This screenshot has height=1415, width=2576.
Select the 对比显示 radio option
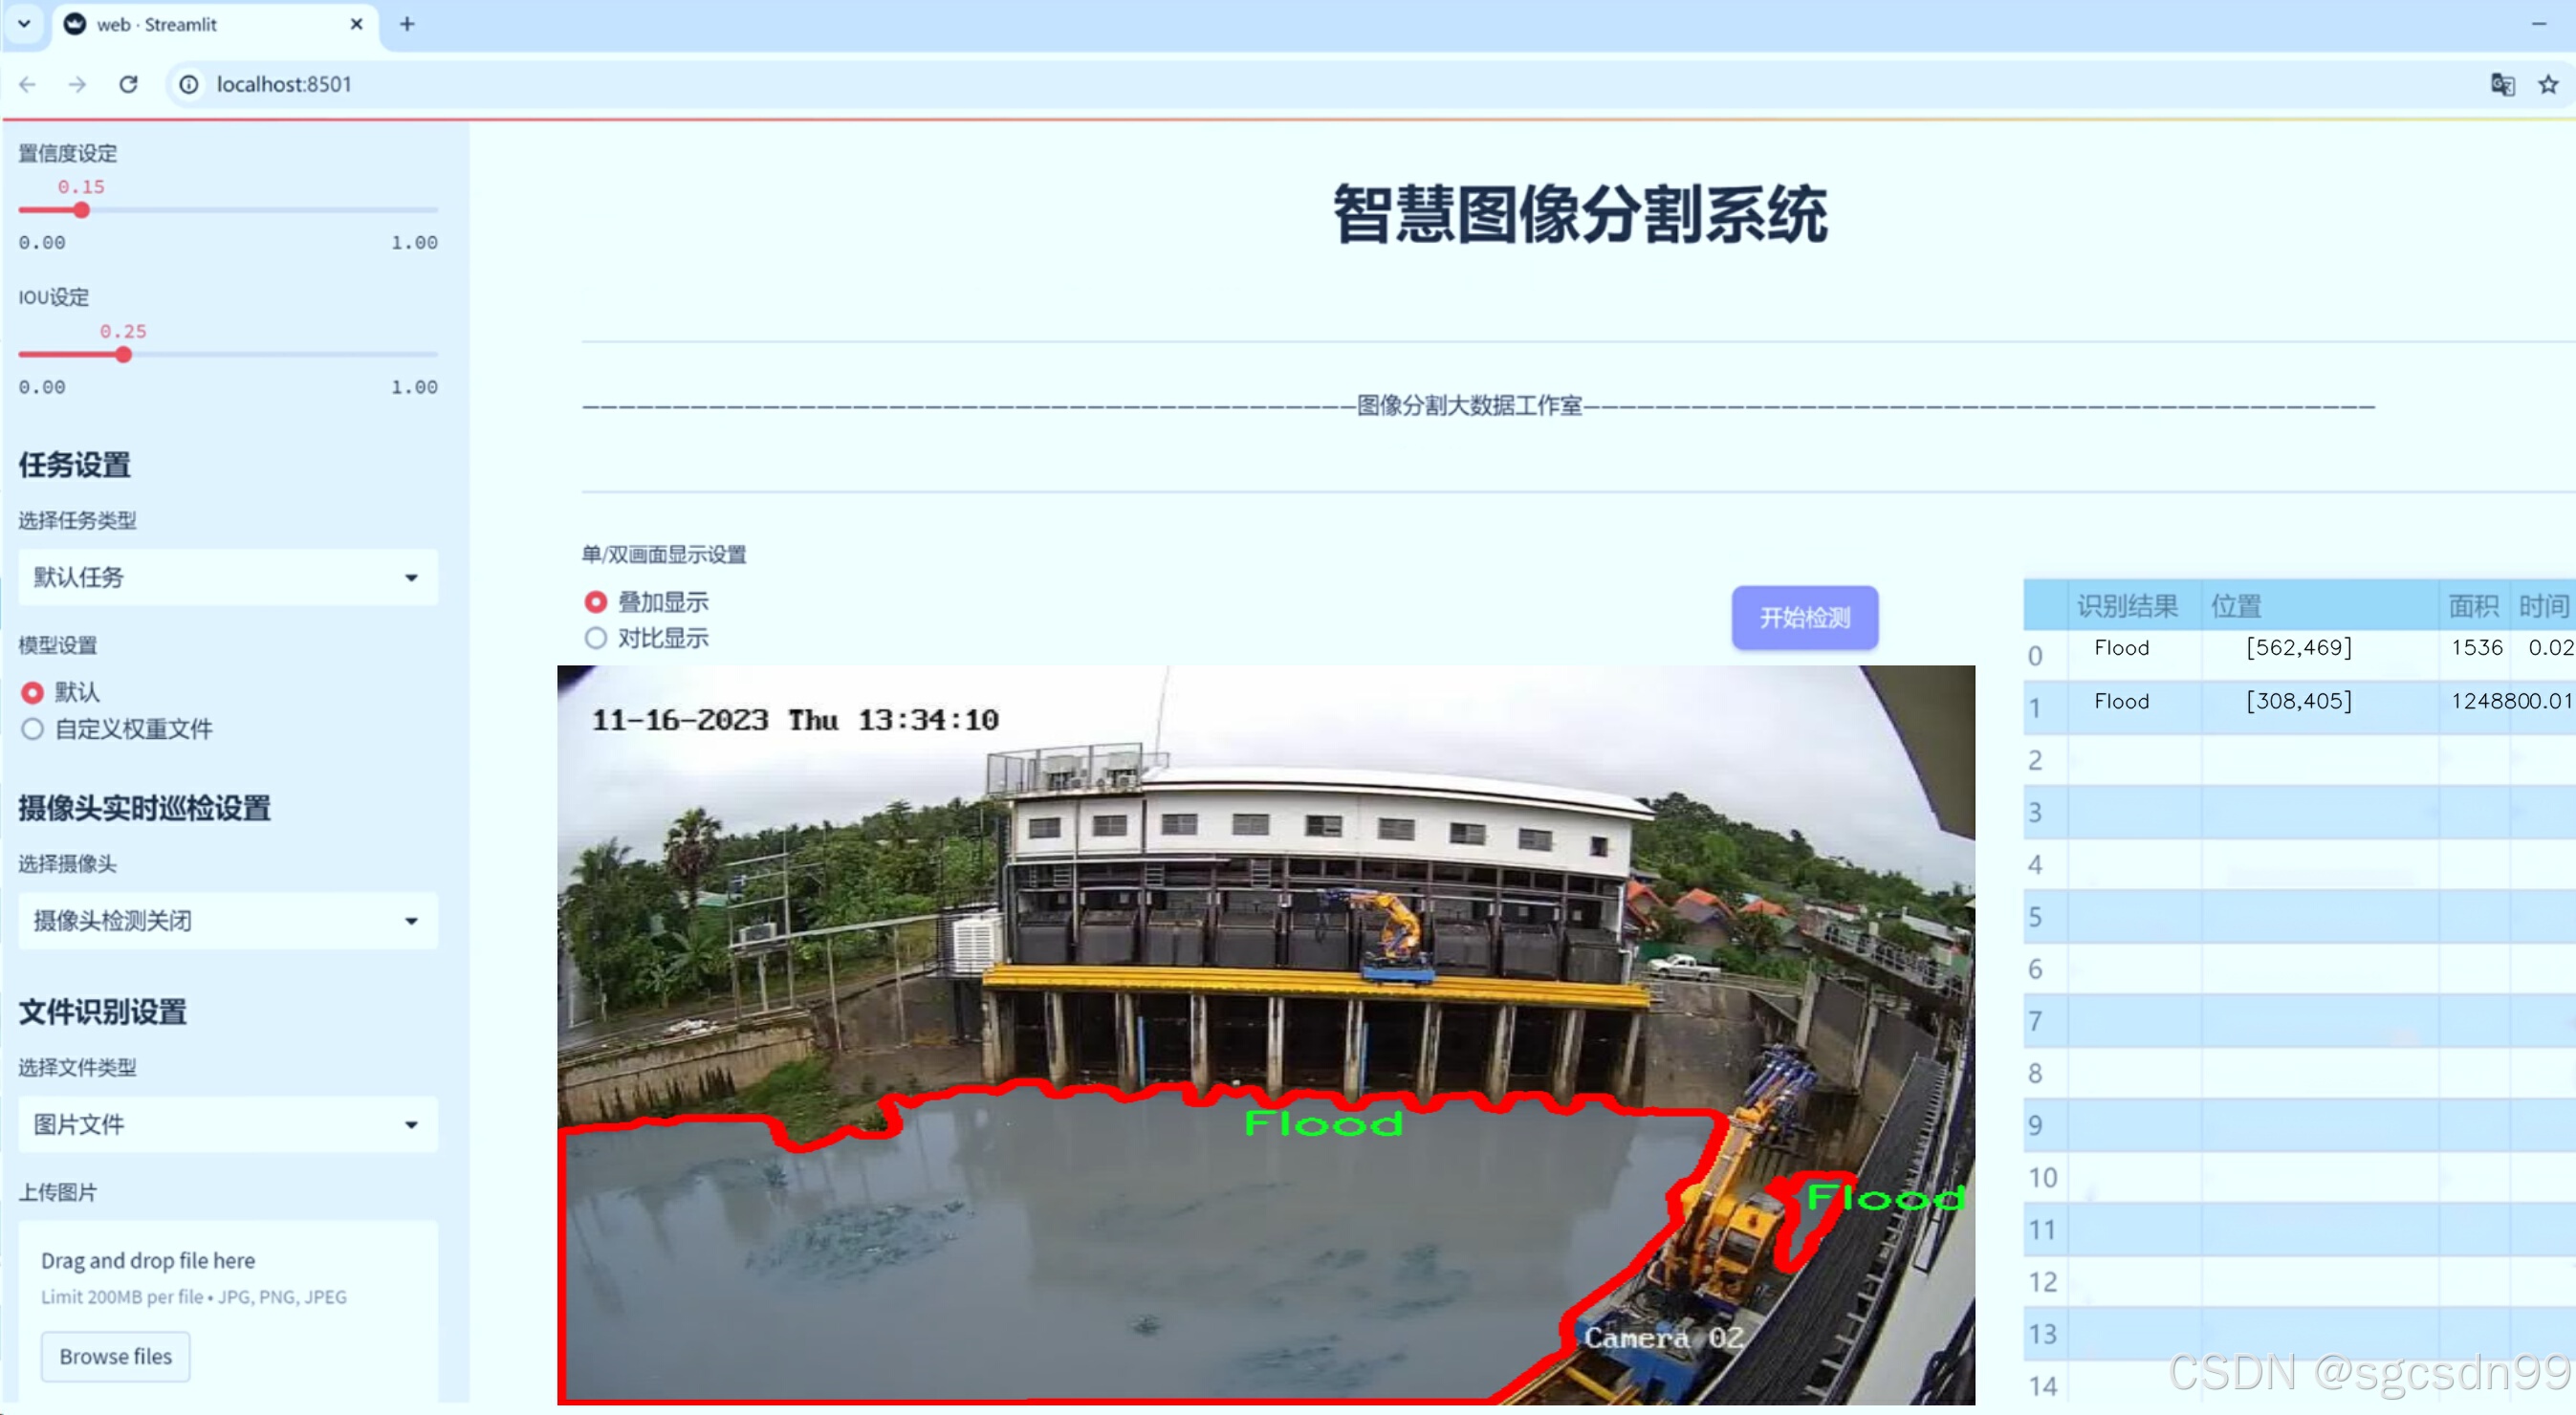click(x=596, y=638)
